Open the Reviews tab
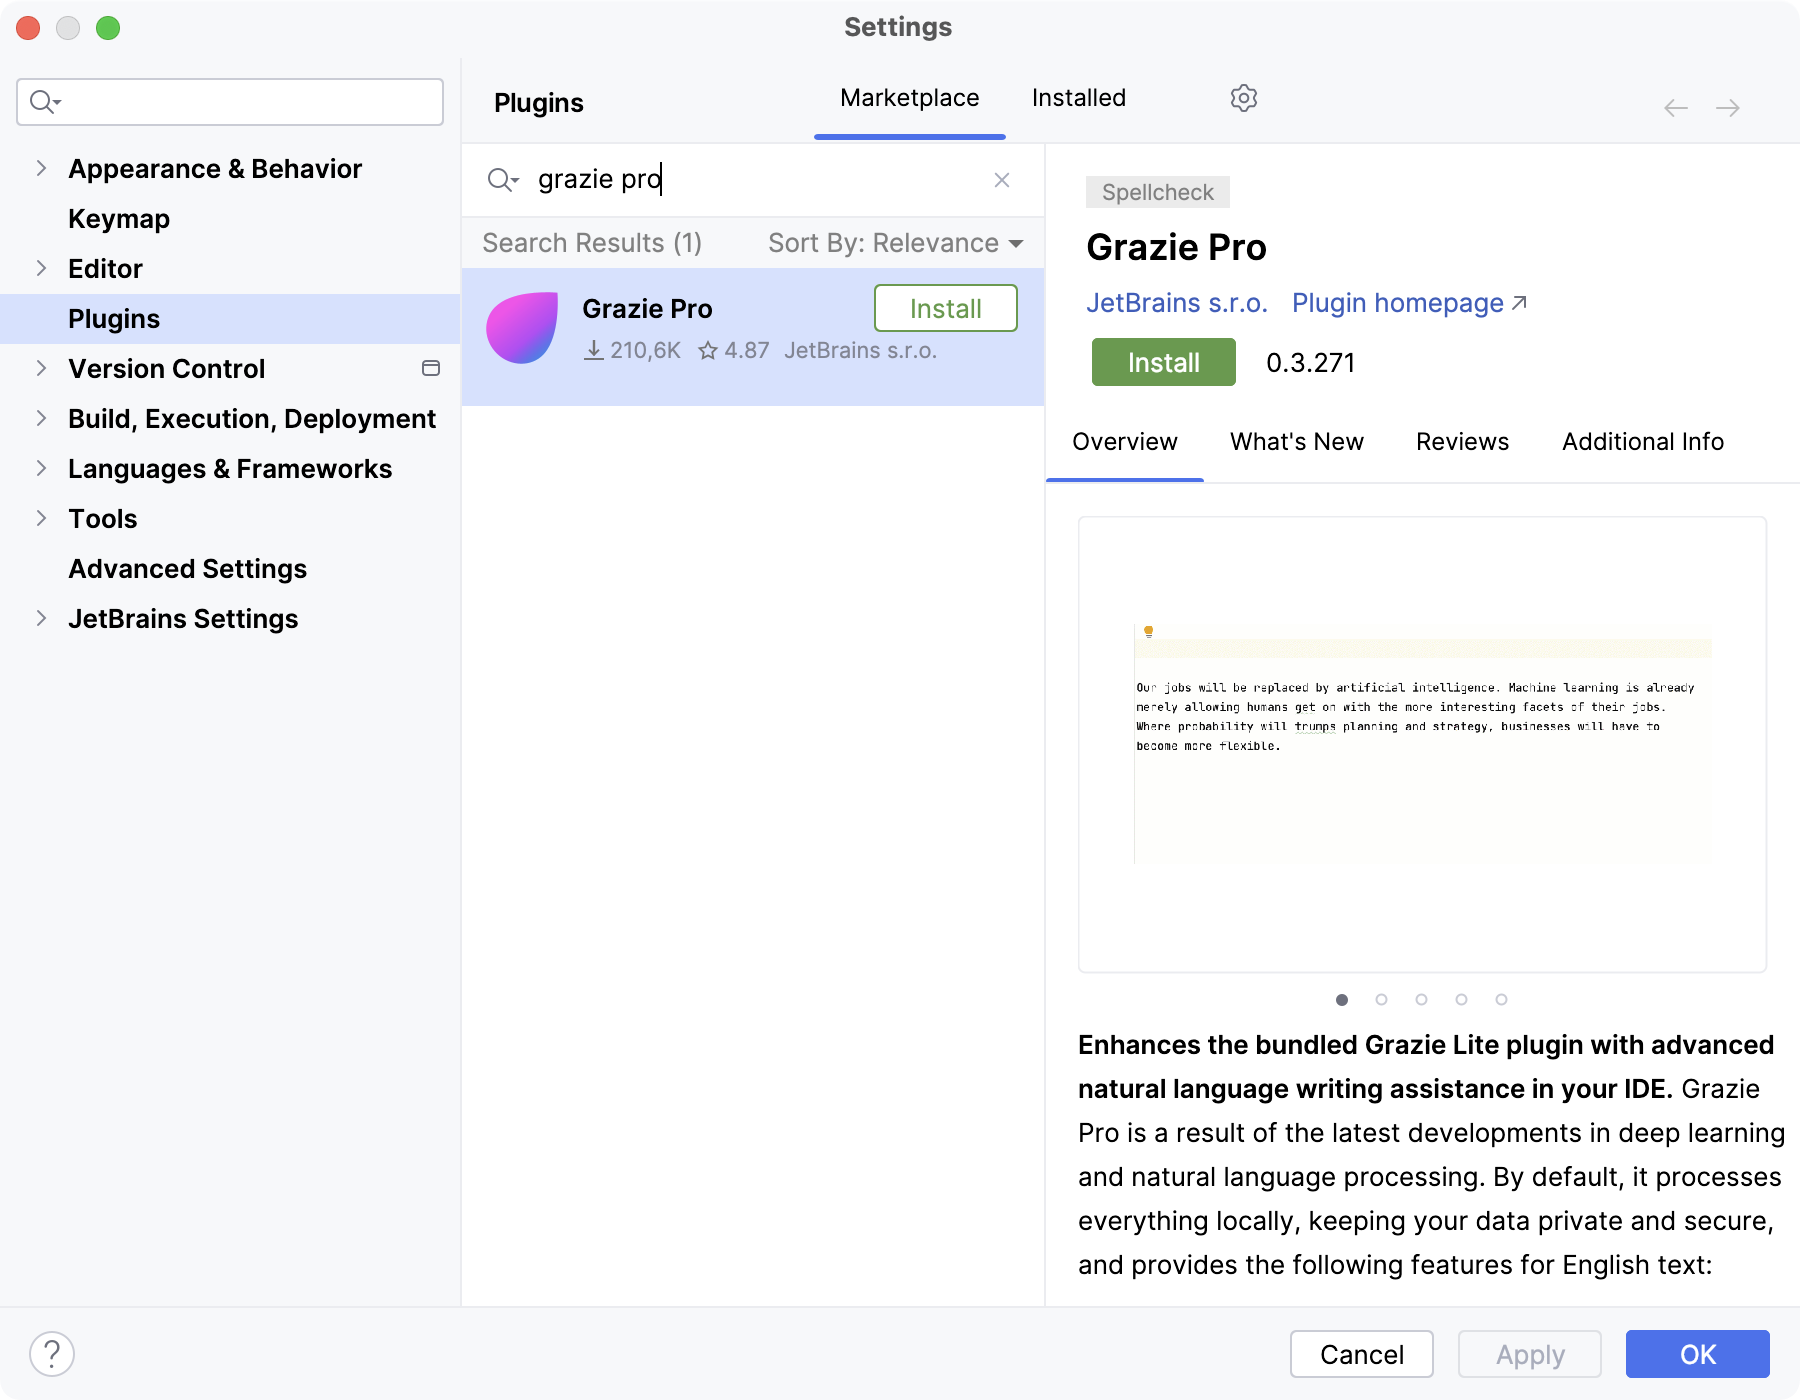Screen dimensions: 1800x1400 pos(1462,442)
